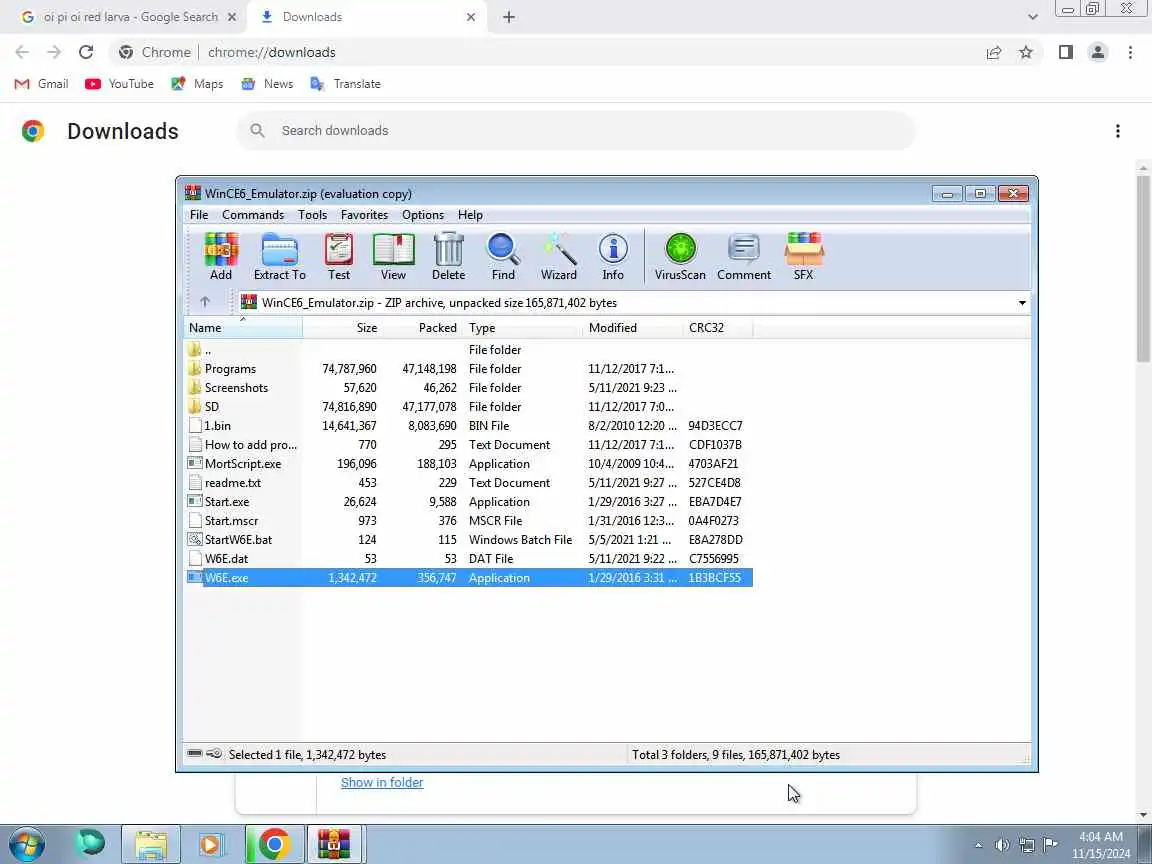Sort by the Modified column header

pyautogui.click(x=633, y=328)
